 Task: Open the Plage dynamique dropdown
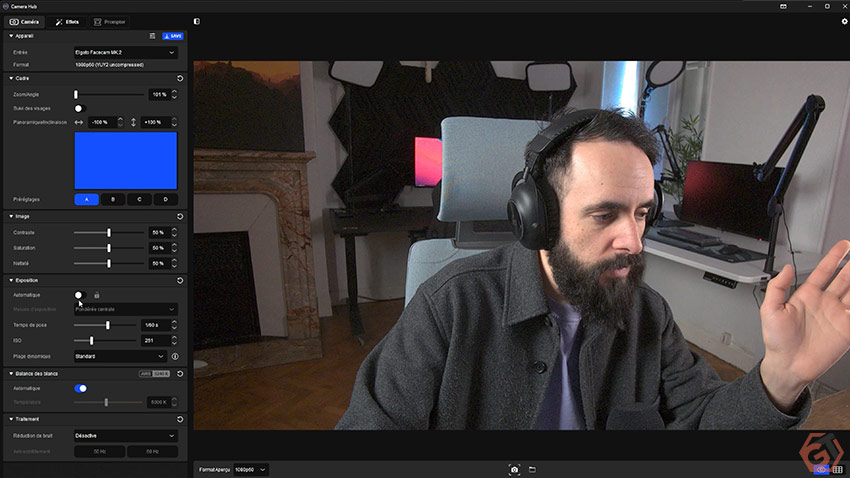point(120,357)
